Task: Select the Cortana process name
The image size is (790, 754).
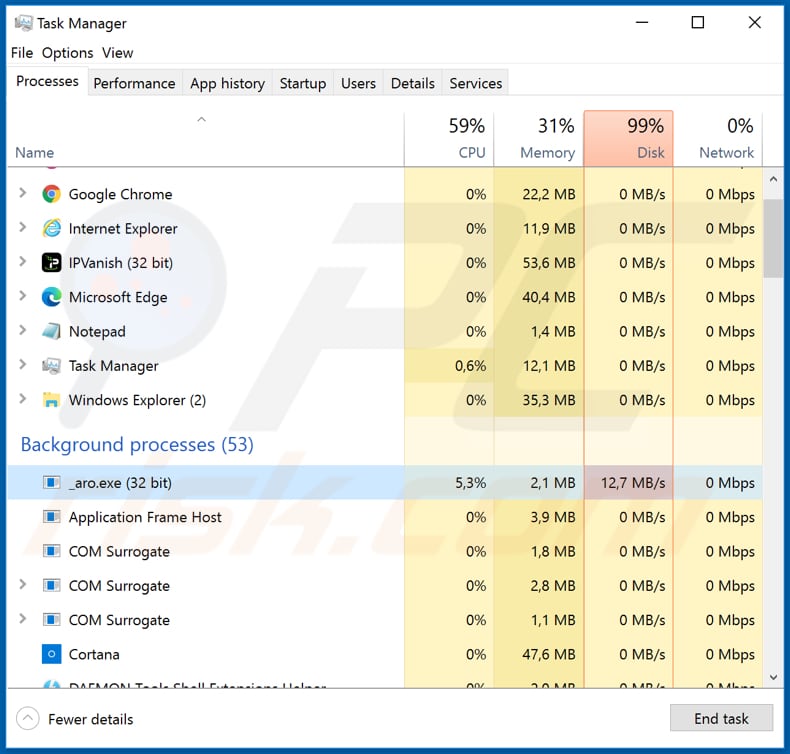Action: pyautogui.click(x=94, y=654)
